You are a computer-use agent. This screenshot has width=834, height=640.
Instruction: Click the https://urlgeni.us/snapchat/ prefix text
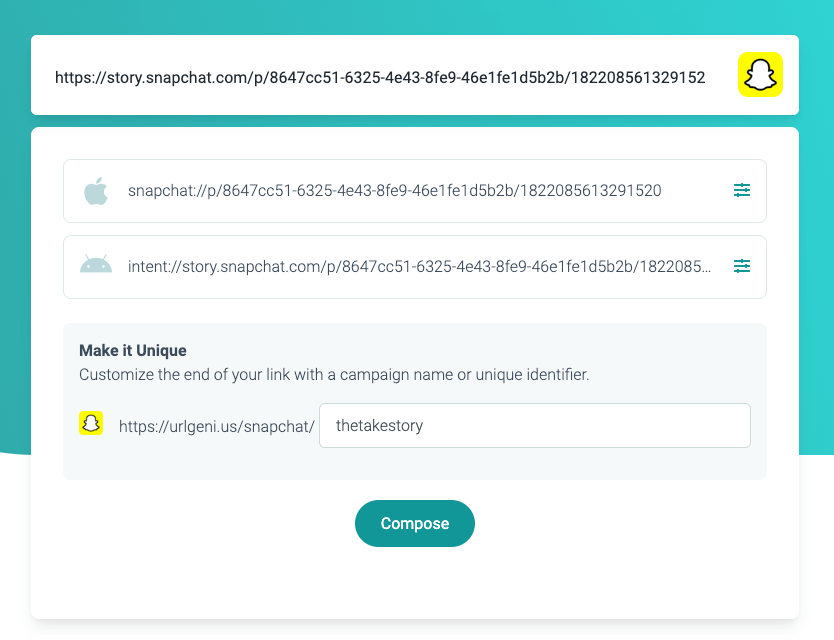pos(216,427)
